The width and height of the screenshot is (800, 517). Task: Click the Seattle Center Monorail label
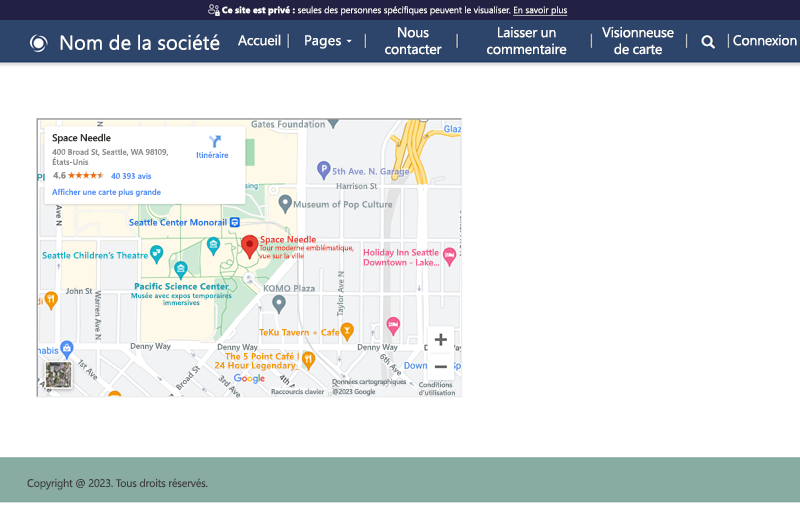pyautogui.click(x=178, y=223)
